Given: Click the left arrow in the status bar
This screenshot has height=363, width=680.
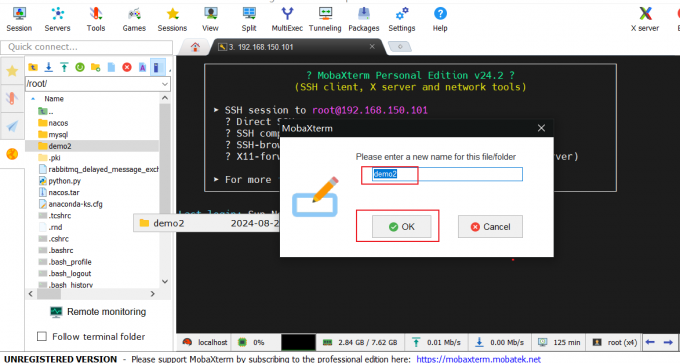Looking at the screenshot, I should tap(650, 342).
